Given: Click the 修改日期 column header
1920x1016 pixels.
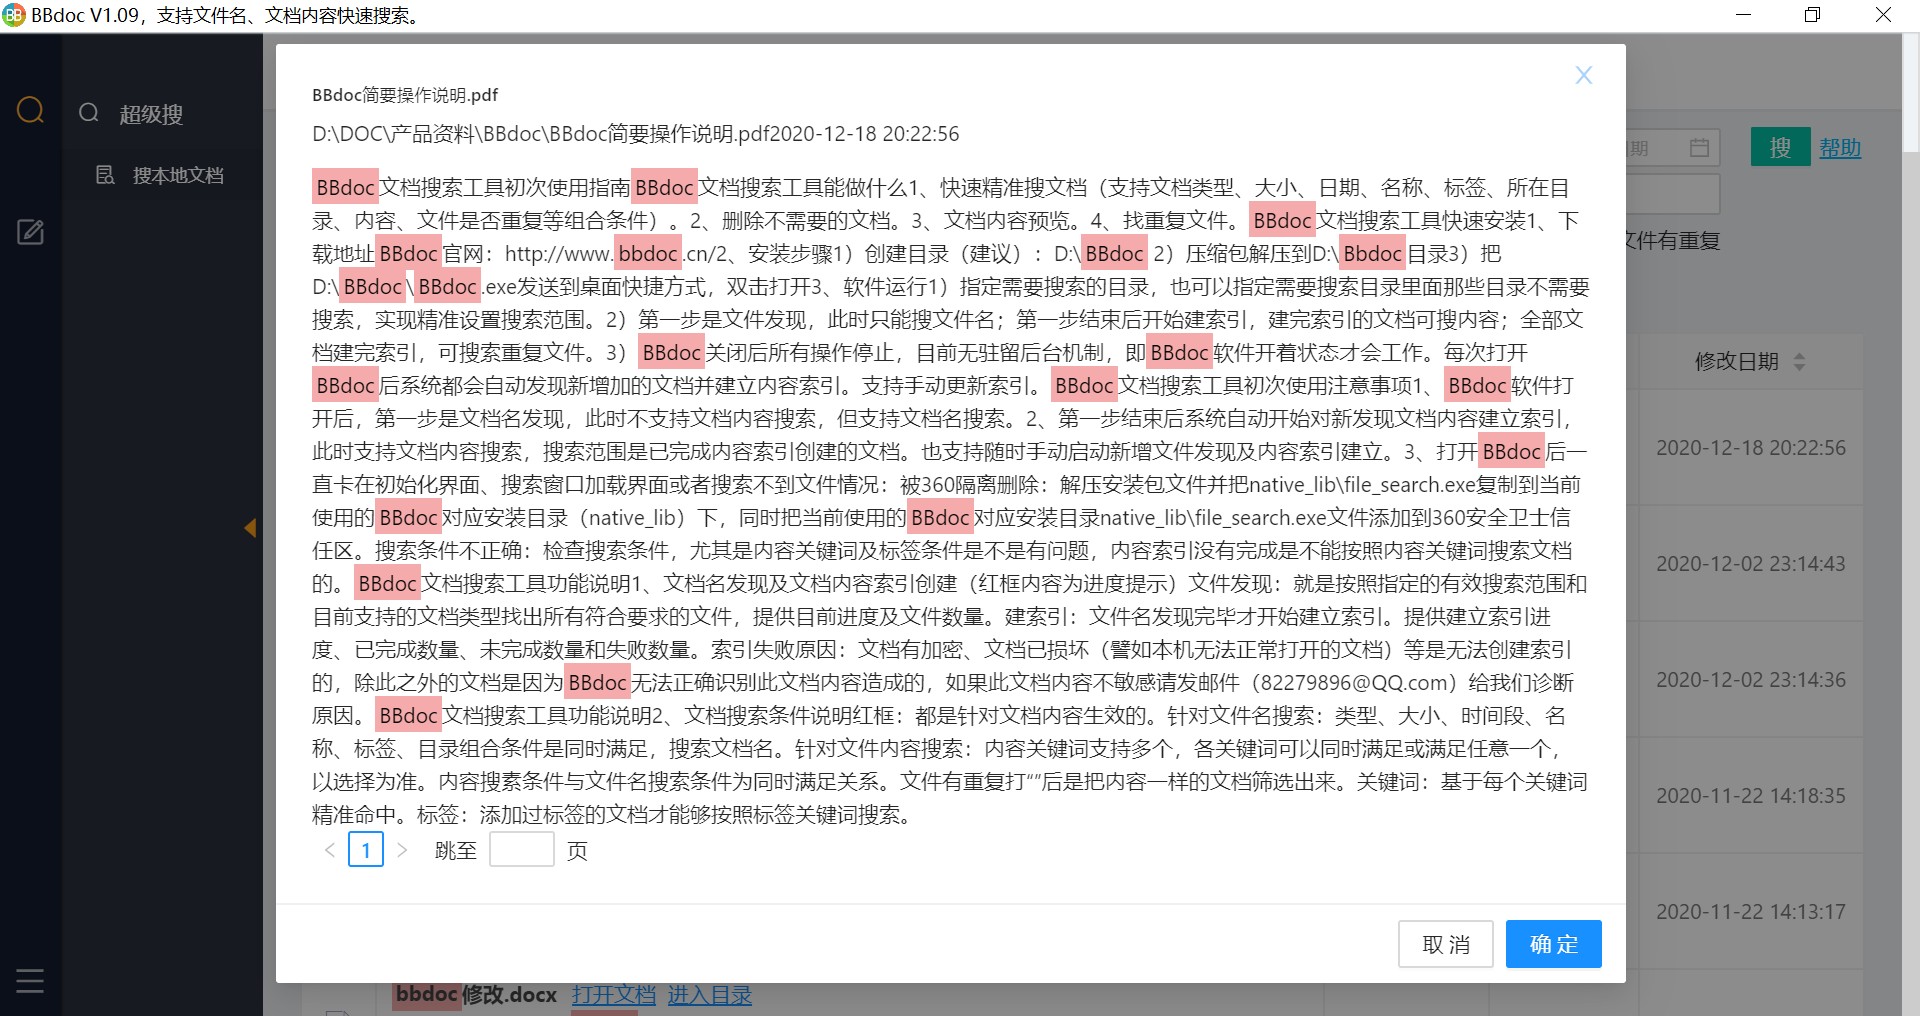Looking at the screenshot, I should tap(1737, 362).
